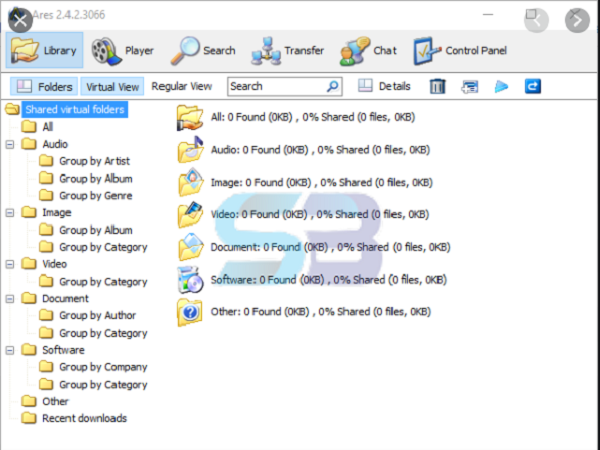600x450 pixels.
Task: Click the Document folder icon in list
Action: coord(190,247)
